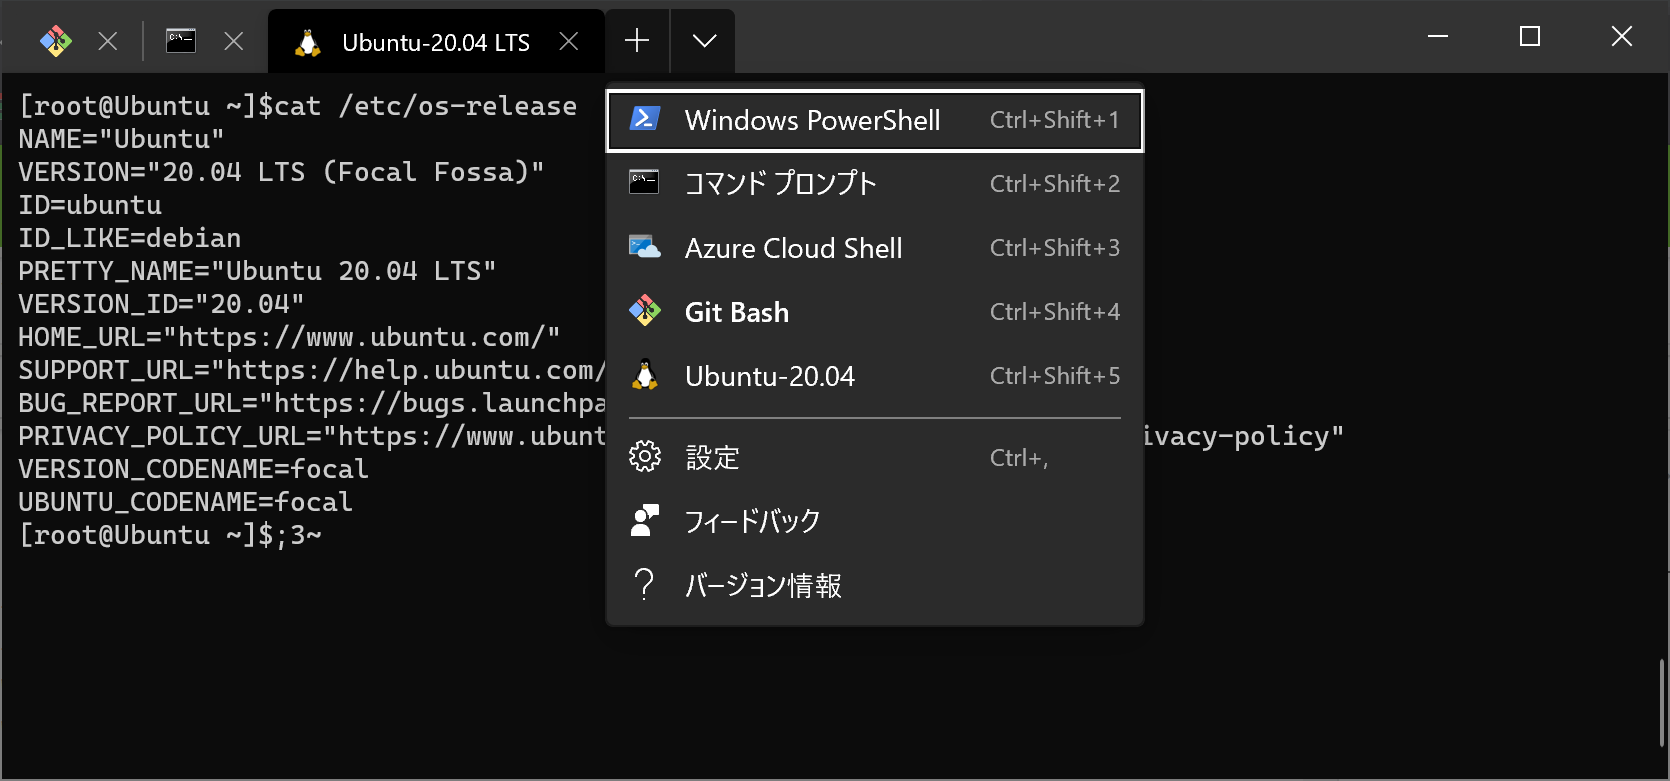The image size is (1670, 781).
Task: Click the VERSION_CODENAME=focal output line
Action: coord(194,469)
